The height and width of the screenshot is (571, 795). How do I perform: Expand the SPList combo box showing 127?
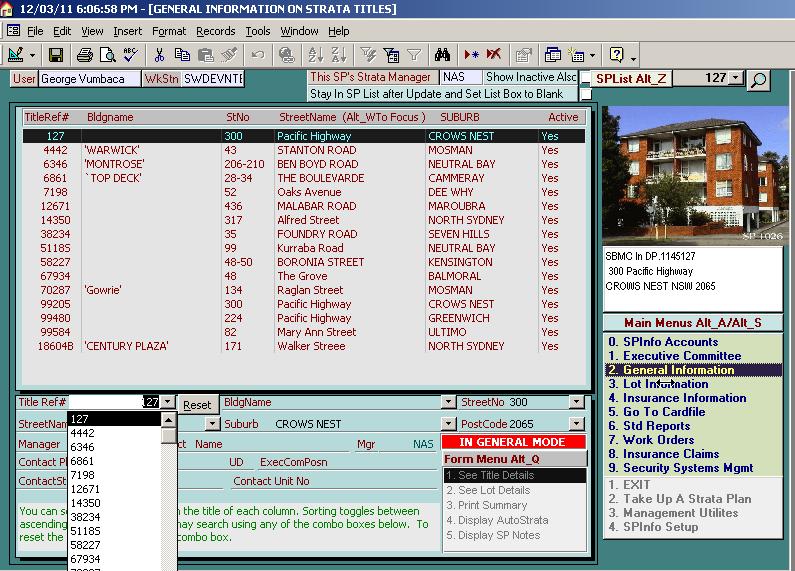tap(737, 78)
